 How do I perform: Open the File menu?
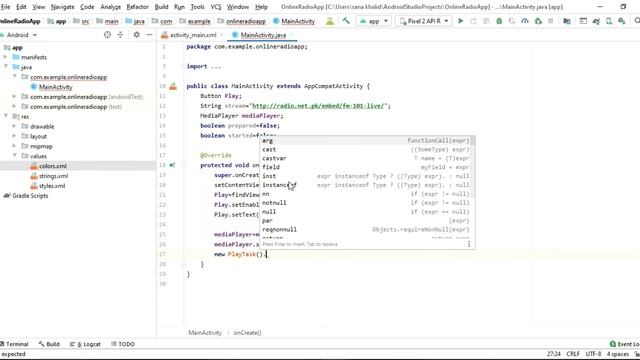[x=6, y=7]
